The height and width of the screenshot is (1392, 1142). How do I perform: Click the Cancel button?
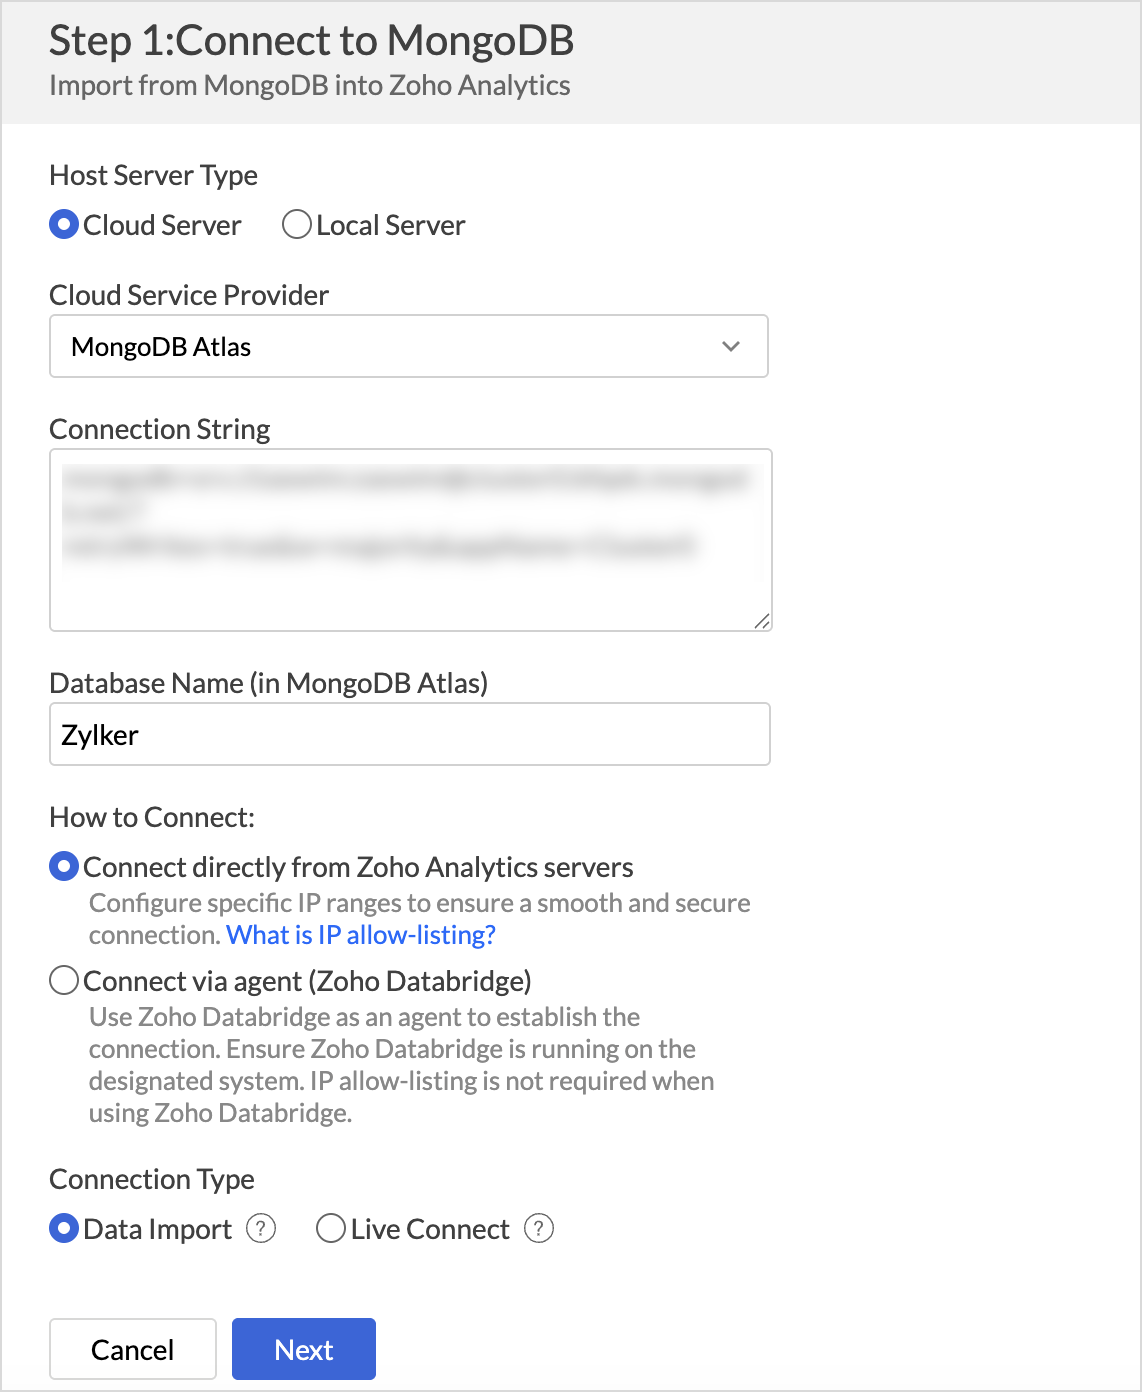133,1349
